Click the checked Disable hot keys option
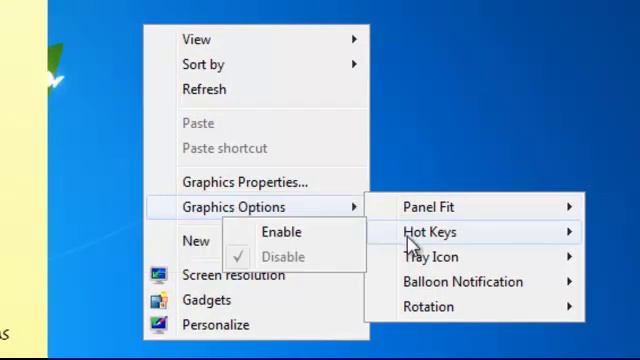This screenshot has height=360, width=640. [x=294, y=257]
